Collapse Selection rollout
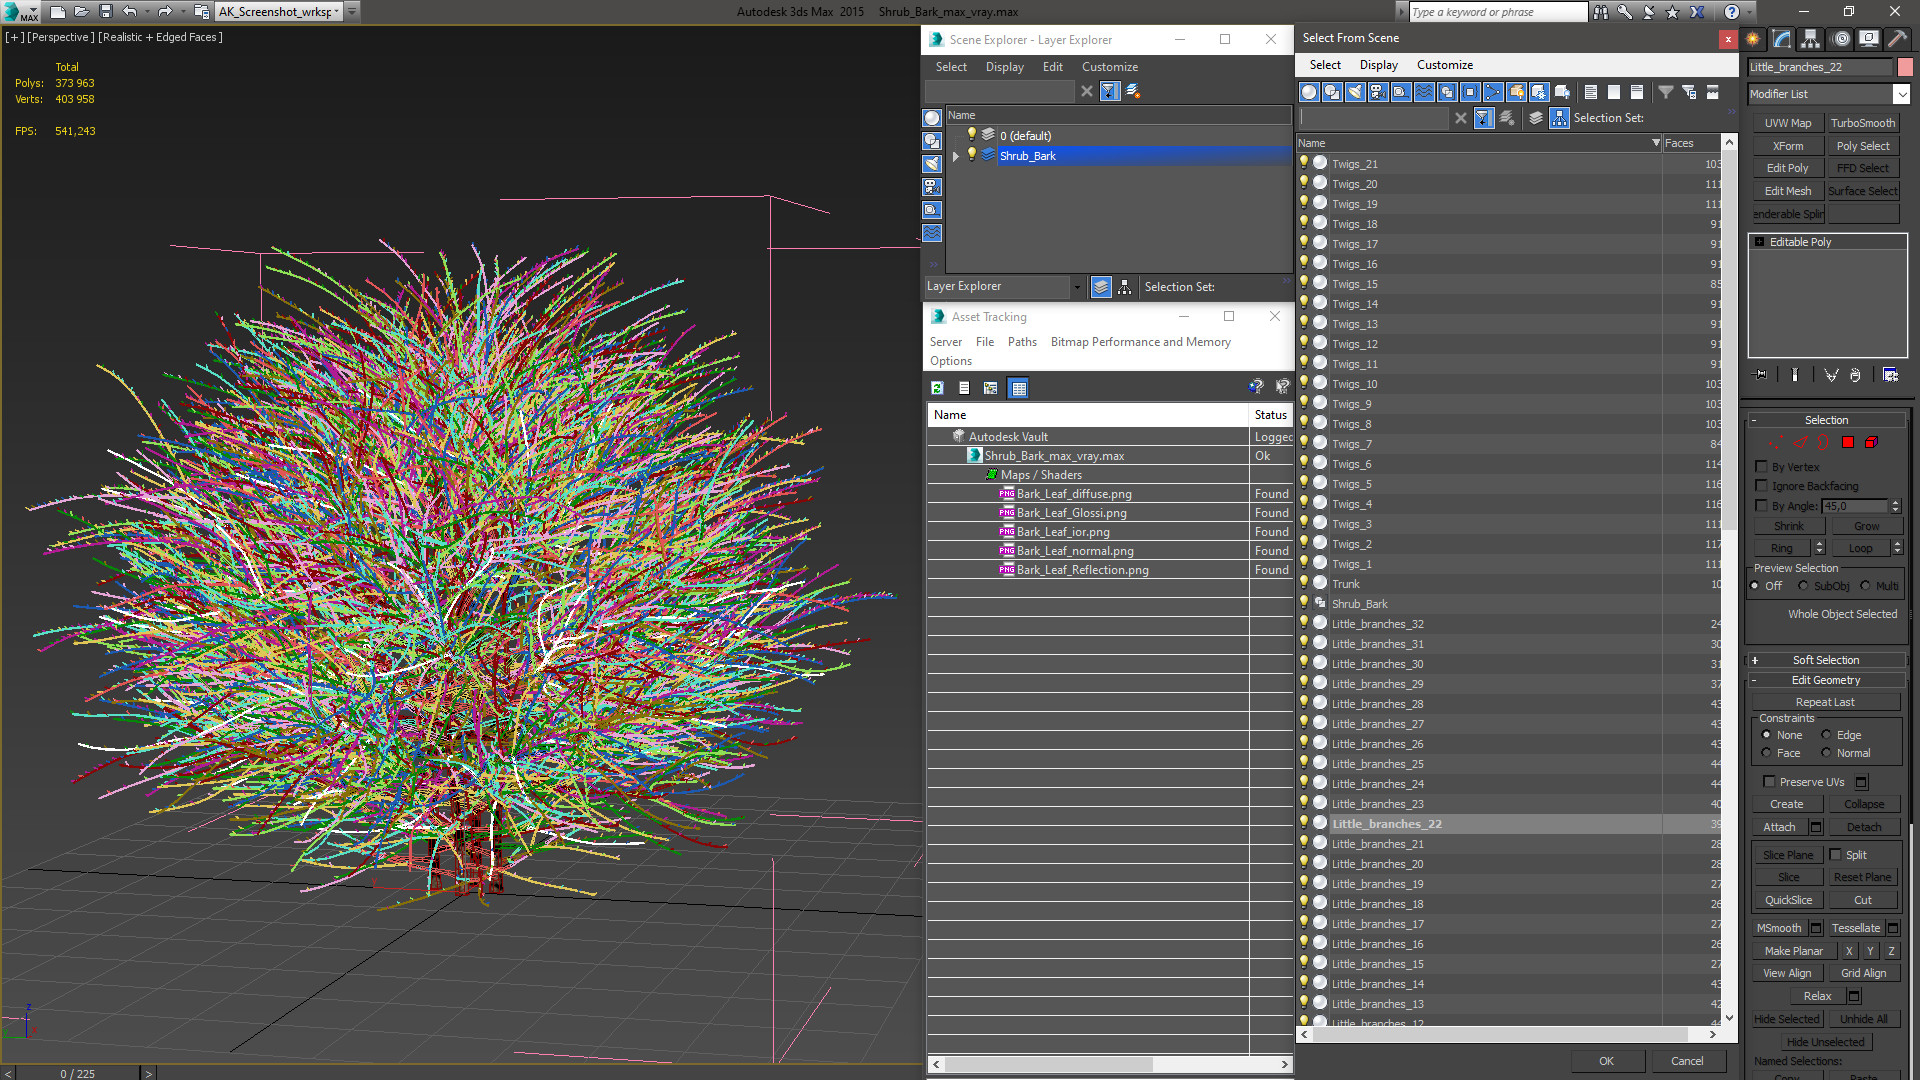The image size is (1920, 1080). click(1826, 420)
